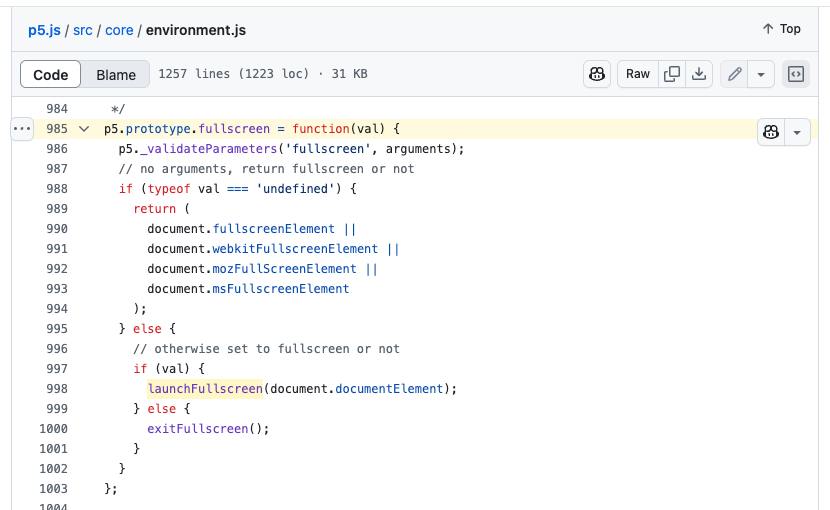Screen dimensions: 830x510
Task: Open the src folder breadcrumb
Action: tap(83, 30)
